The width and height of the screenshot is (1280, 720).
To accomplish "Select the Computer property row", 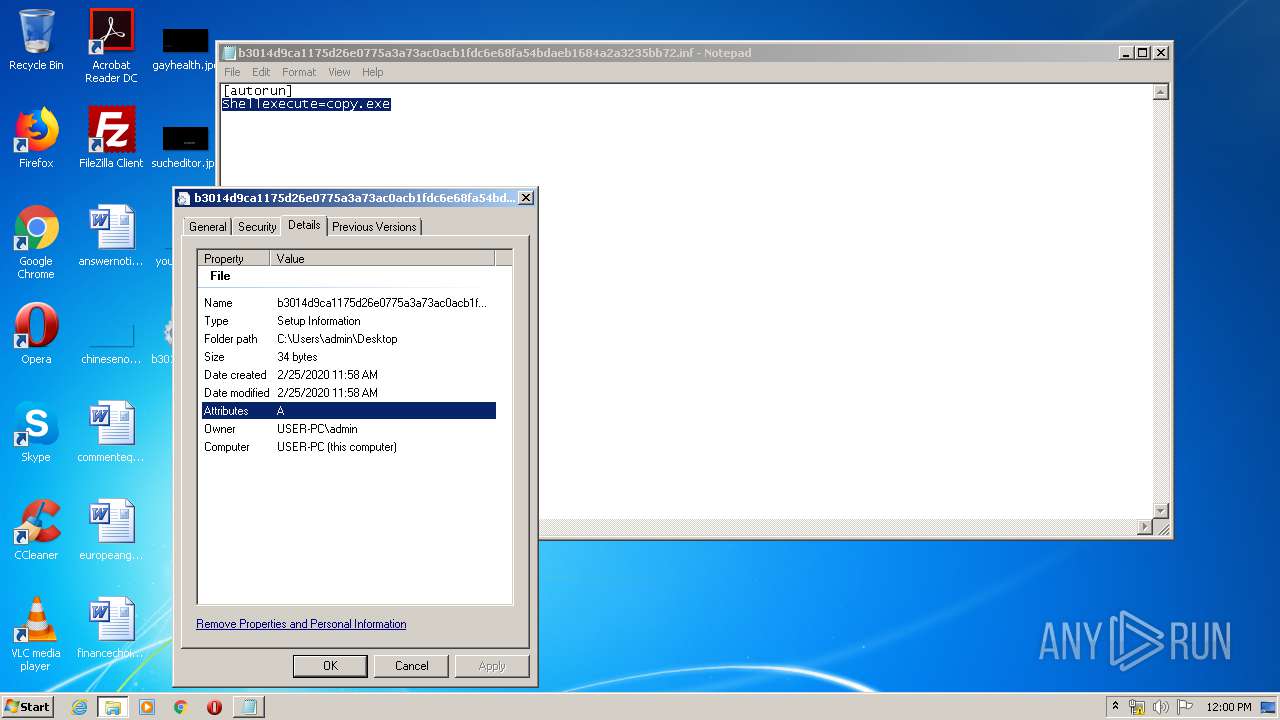I will pyautogui.click(x=349, y=447).
